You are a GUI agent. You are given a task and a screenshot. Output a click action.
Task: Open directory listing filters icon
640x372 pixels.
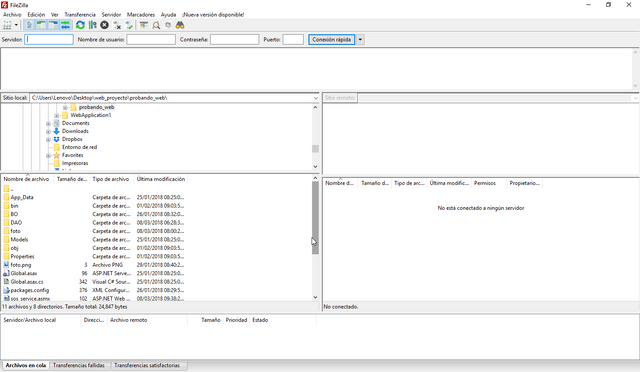tap(144, 25)
